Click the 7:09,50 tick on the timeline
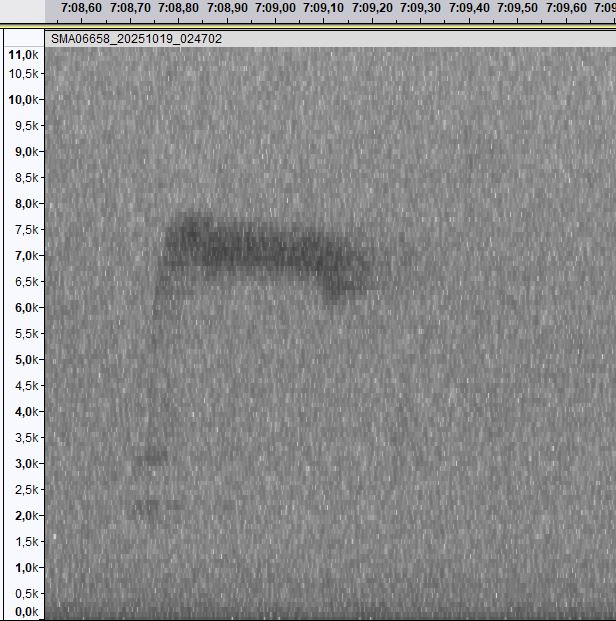The width and height of the screenshot is (616, 621). pos(517,8)
